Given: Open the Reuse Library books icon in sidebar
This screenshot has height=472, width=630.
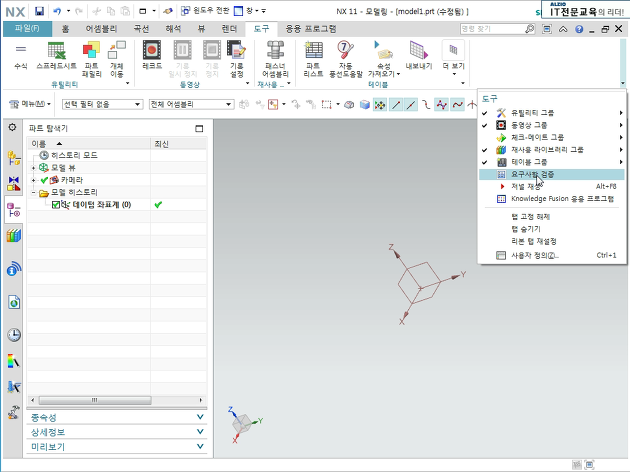Looking at the screenshot, I should tap(14, 235).
